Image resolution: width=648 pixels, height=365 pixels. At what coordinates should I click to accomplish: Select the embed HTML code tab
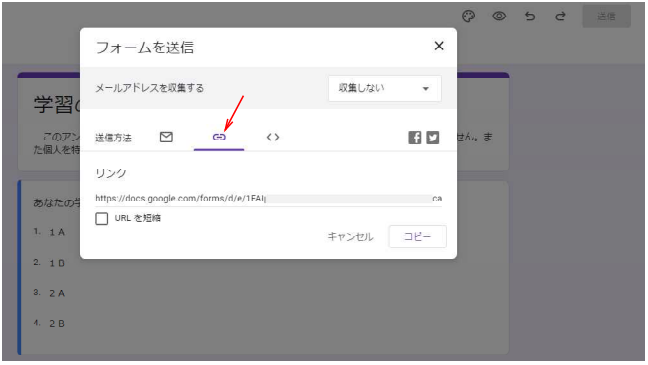point(273,137)
